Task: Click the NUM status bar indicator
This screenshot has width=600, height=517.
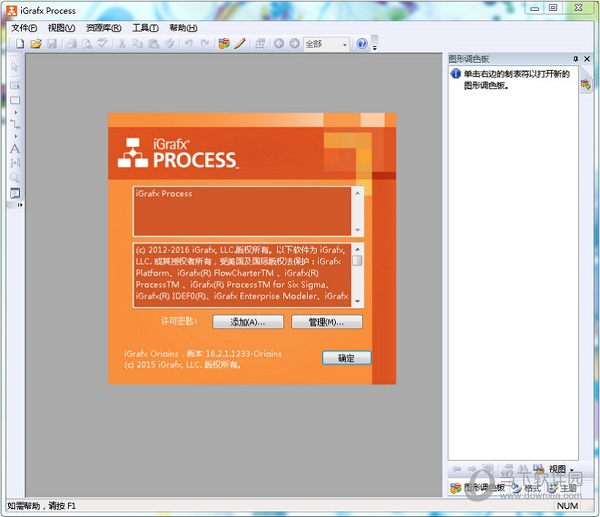Action: [567, 506]
